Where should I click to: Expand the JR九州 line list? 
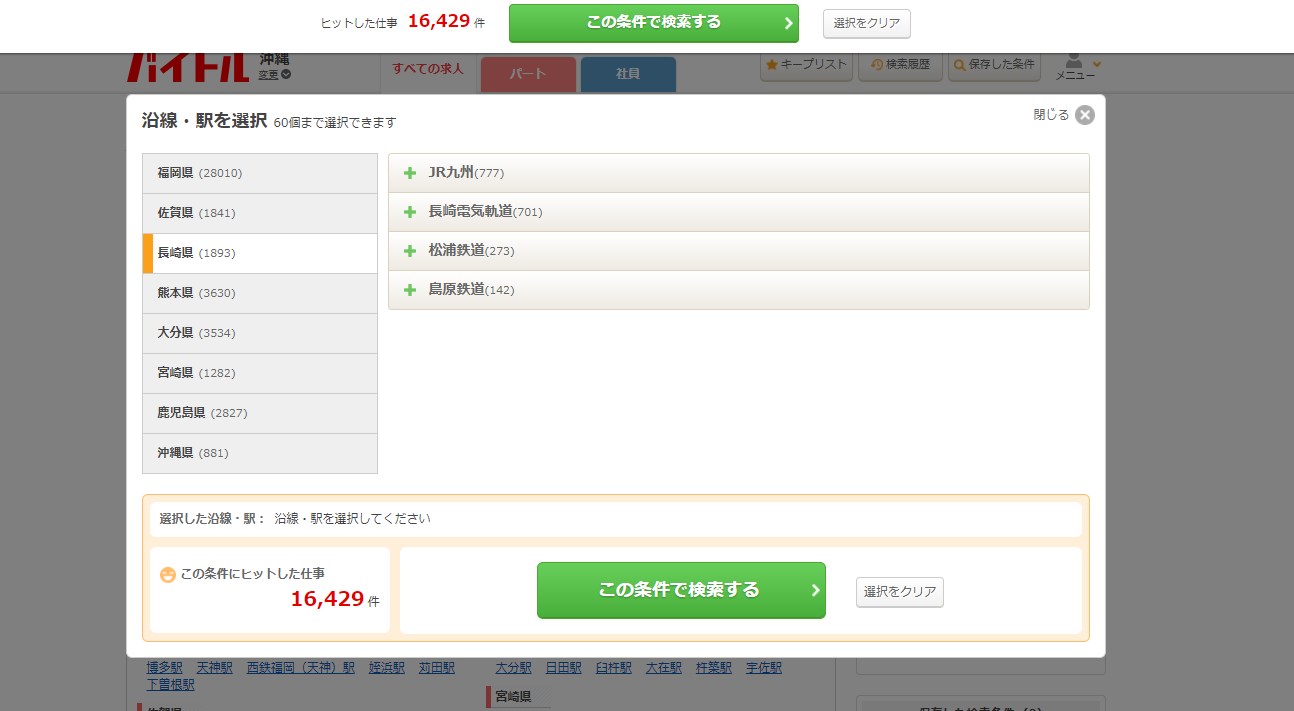point(738,173)
